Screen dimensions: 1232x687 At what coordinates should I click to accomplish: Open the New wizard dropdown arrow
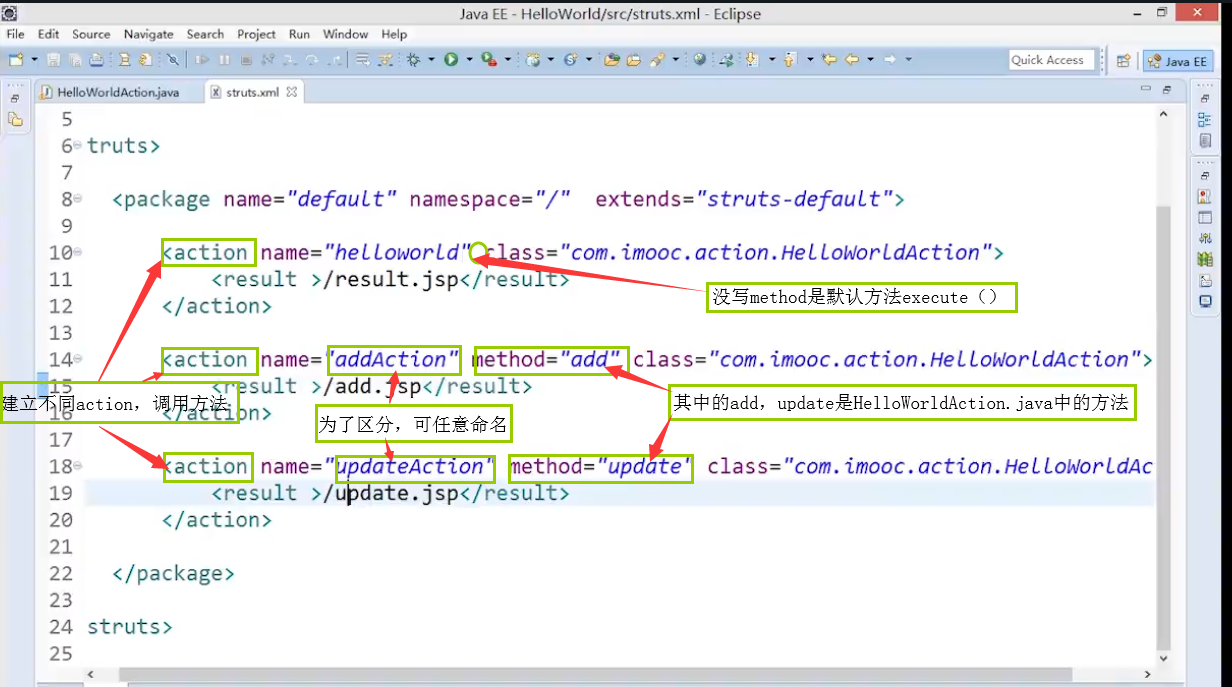click(x=34, y=60)
